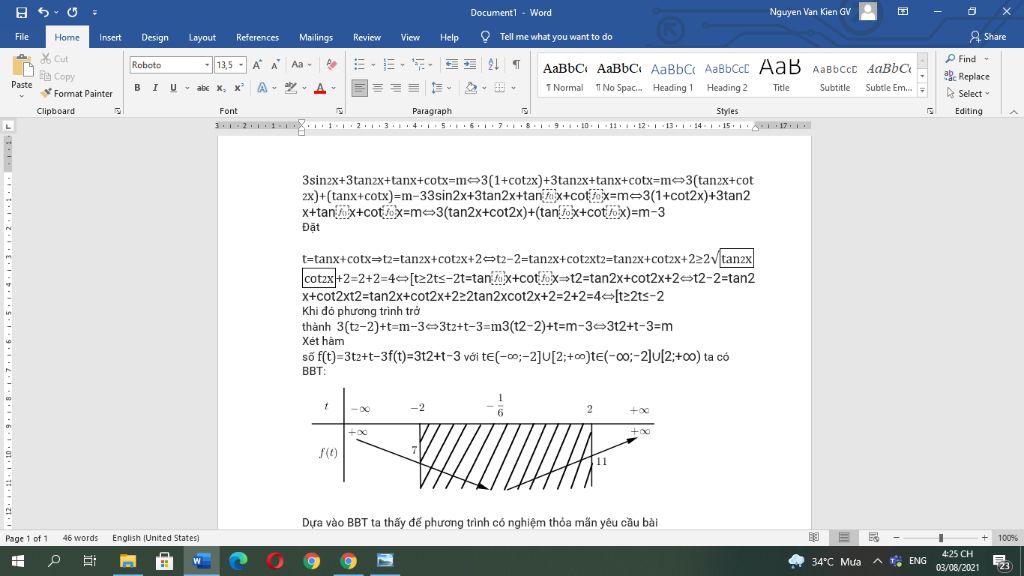This screenshot has width=1024, height=576.
Task: Redo the last action
Action: click(x=72, y=12)
